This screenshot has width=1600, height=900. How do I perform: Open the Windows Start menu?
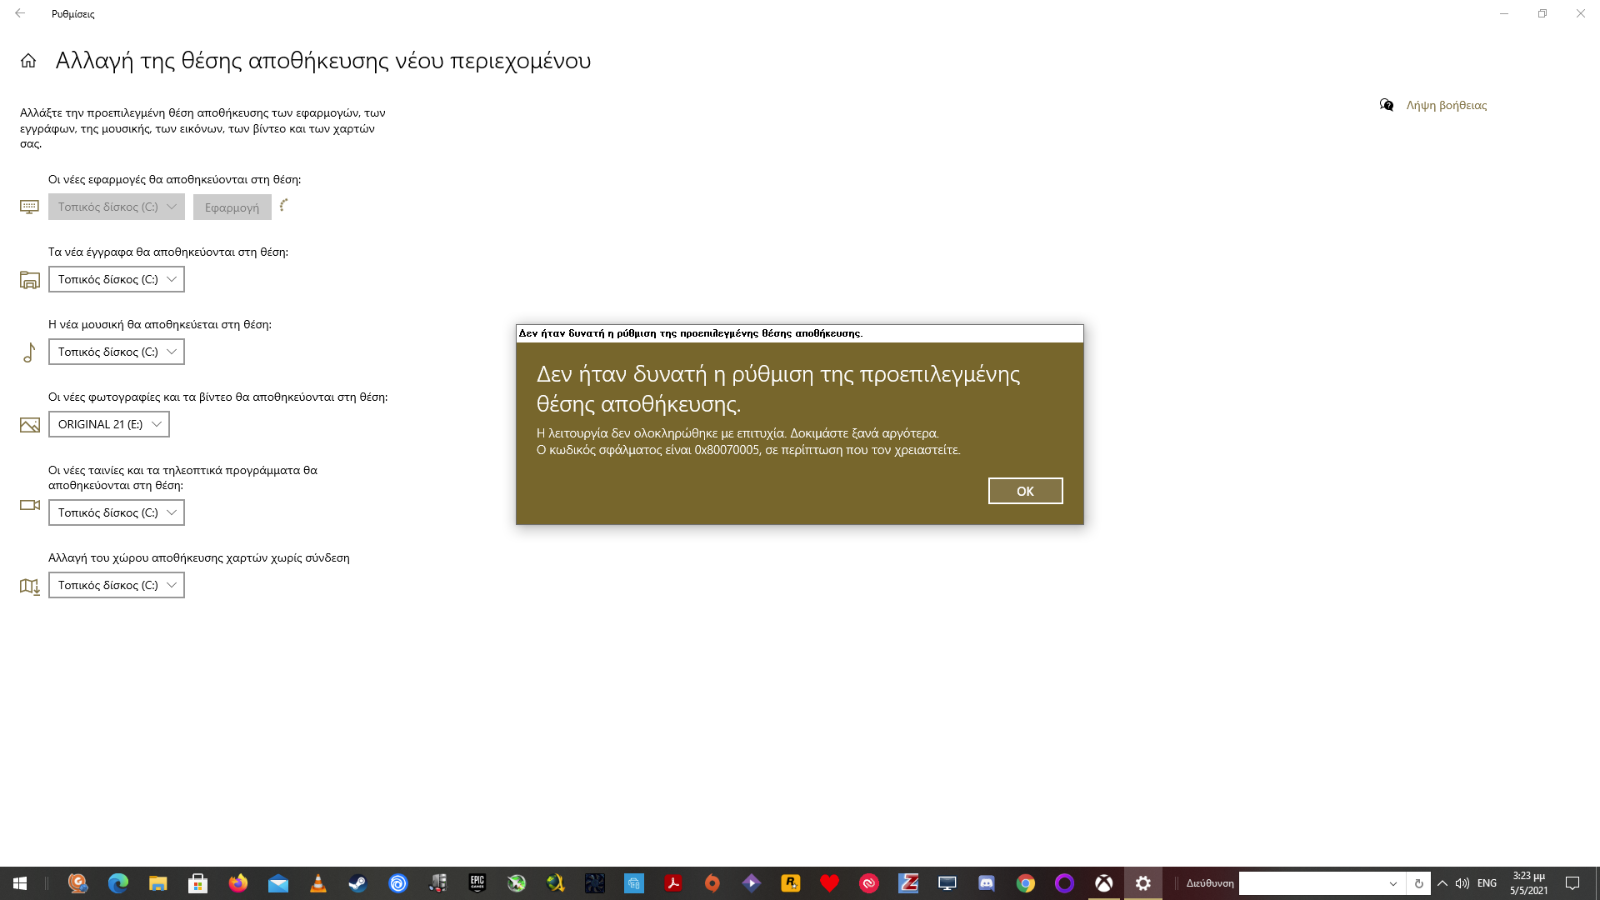tap(20, 883)
